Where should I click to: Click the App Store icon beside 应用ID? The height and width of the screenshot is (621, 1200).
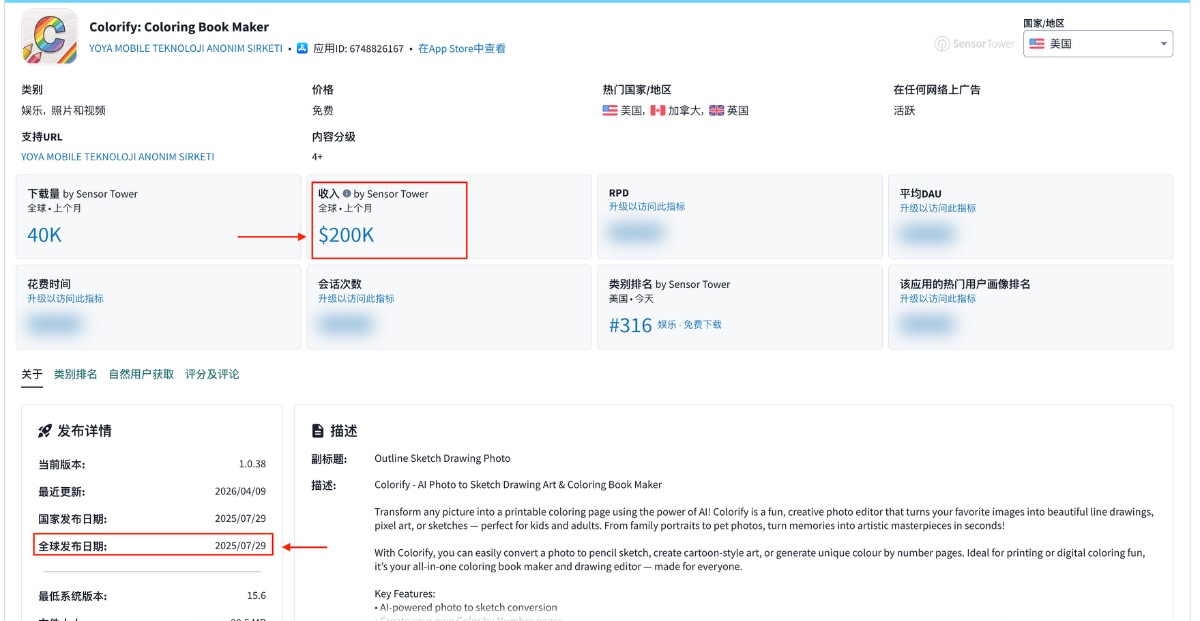302,48
